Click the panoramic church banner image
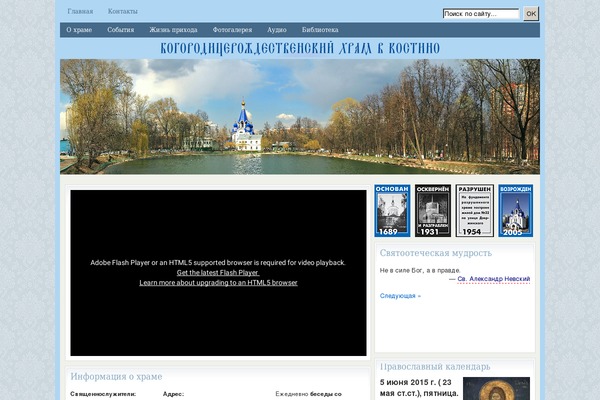 tap(300, 117)
